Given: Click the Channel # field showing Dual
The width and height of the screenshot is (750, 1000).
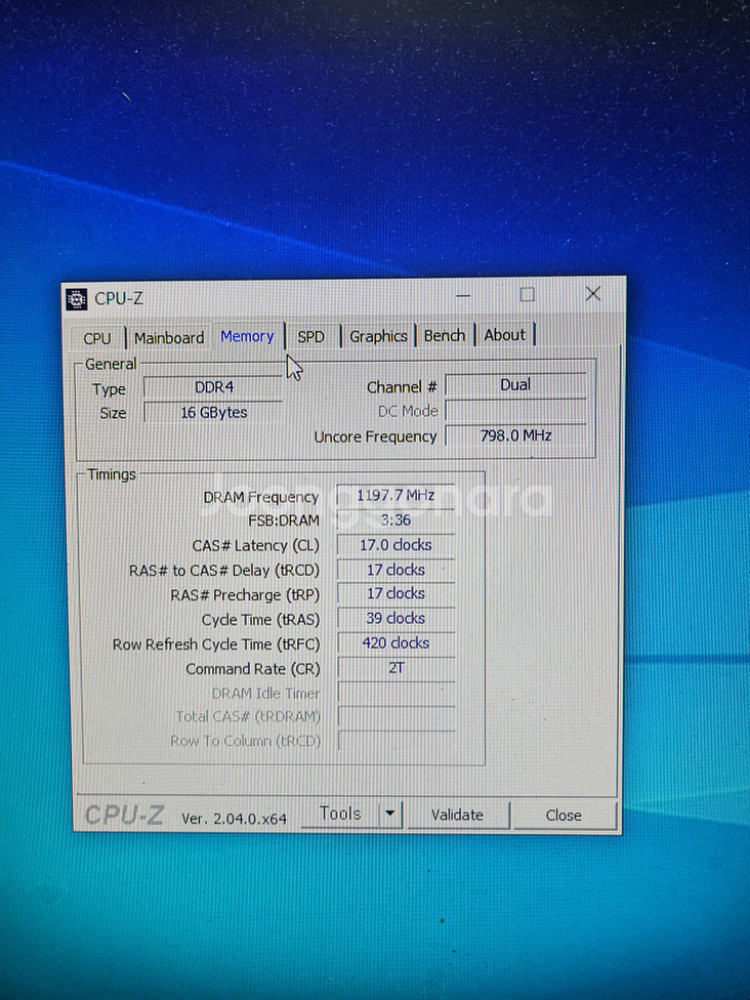Looking at the screenshot, I should coord(515,385).
